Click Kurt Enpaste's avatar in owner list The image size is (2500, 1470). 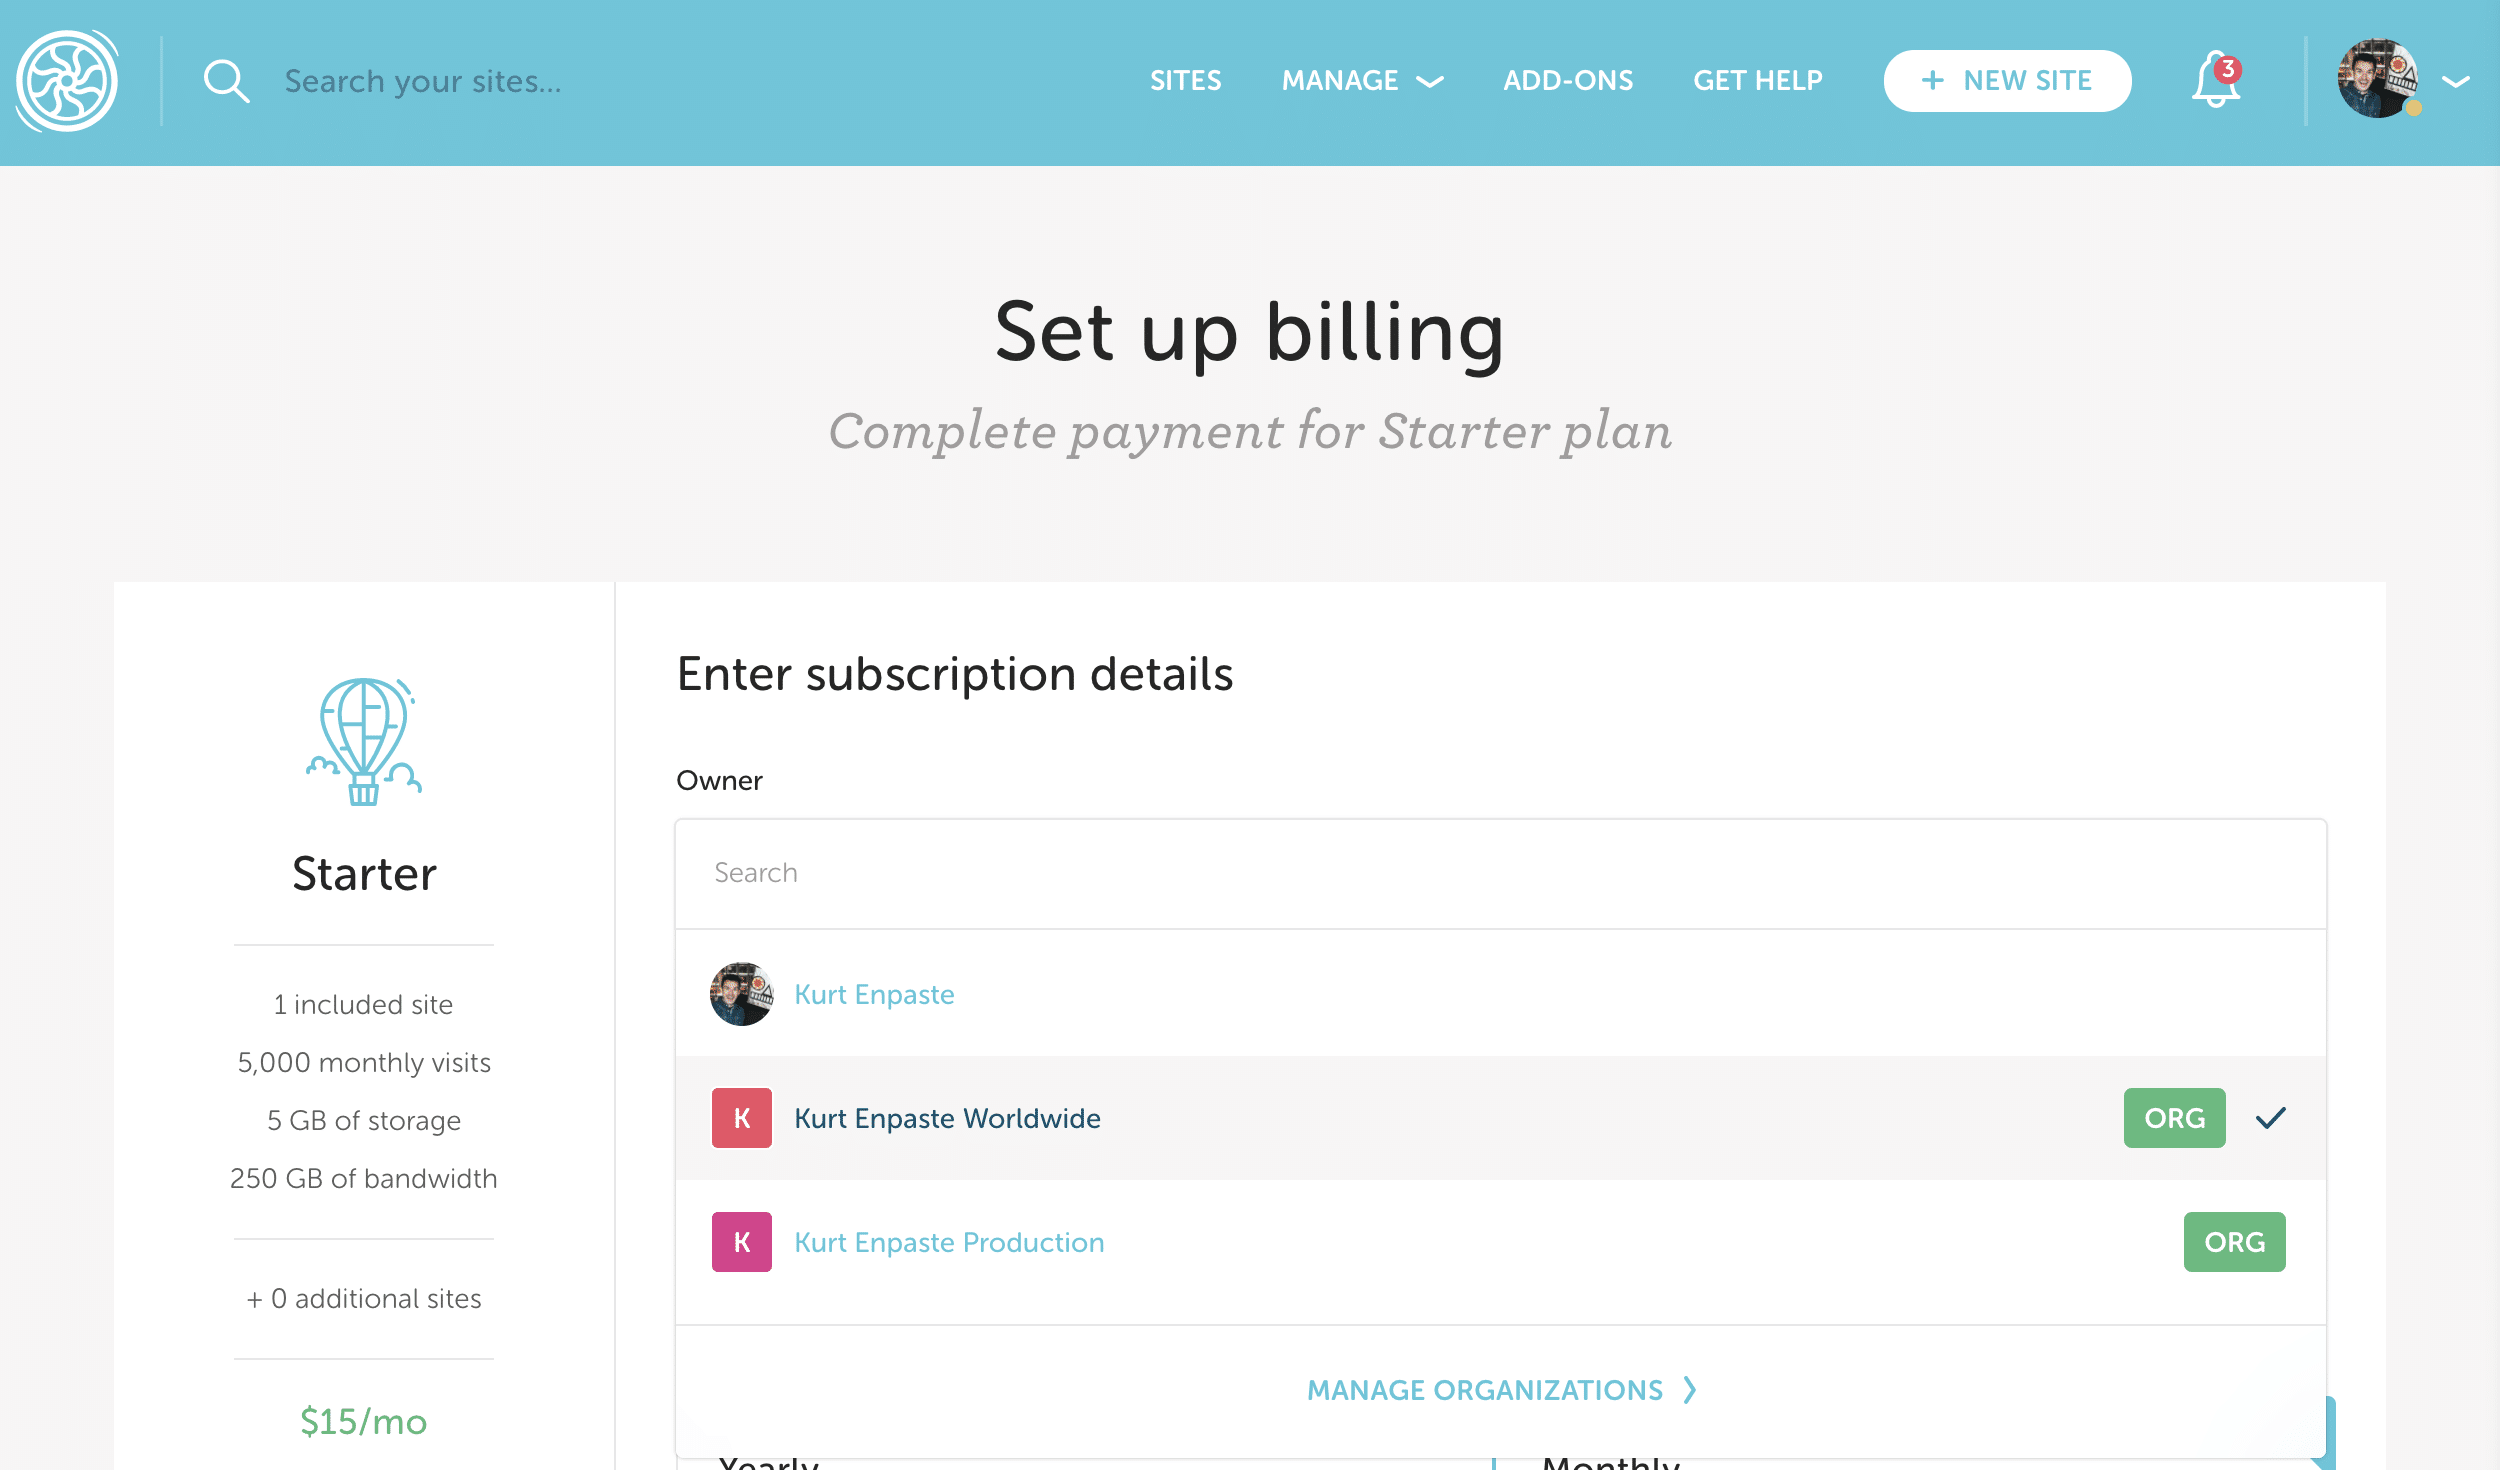741,994
